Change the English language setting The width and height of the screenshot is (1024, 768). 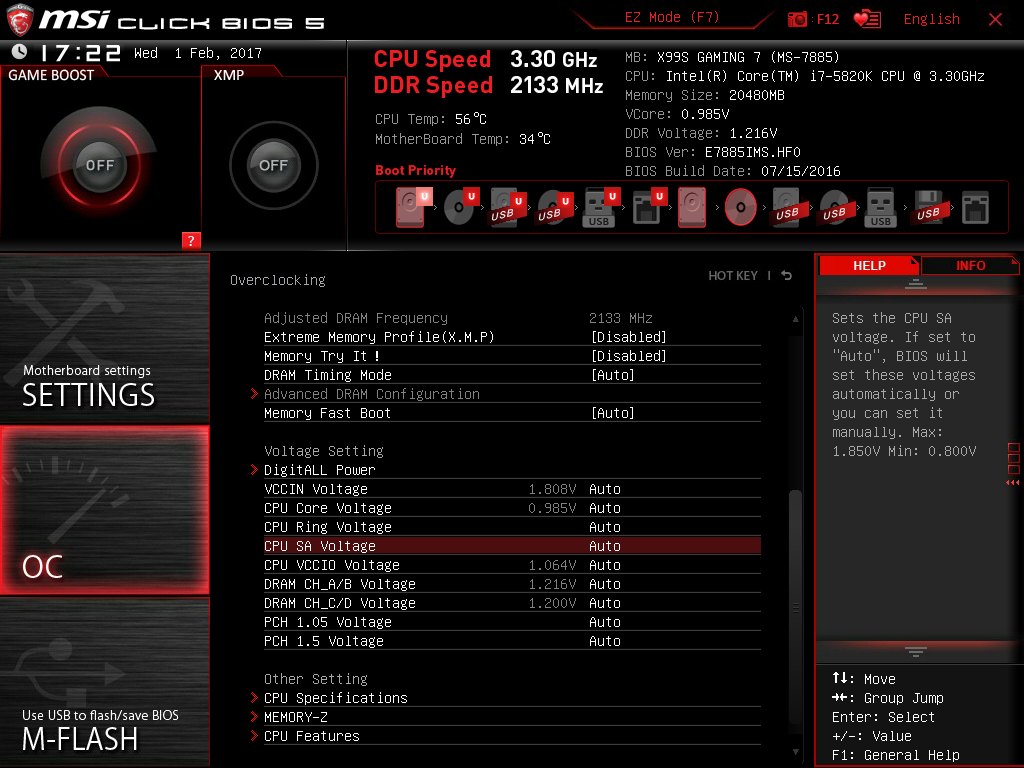(x=931, y=19)
